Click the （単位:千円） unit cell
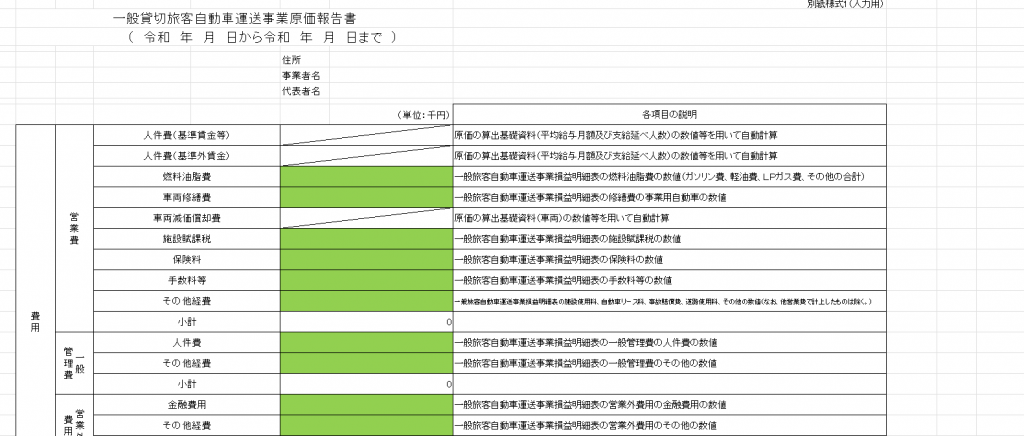 point(423,115)
